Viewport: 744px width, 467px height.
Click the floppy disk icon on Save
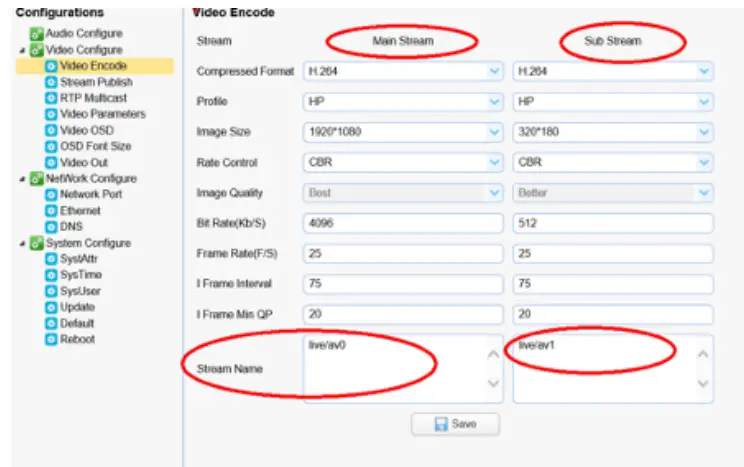(x=441, y=424)
